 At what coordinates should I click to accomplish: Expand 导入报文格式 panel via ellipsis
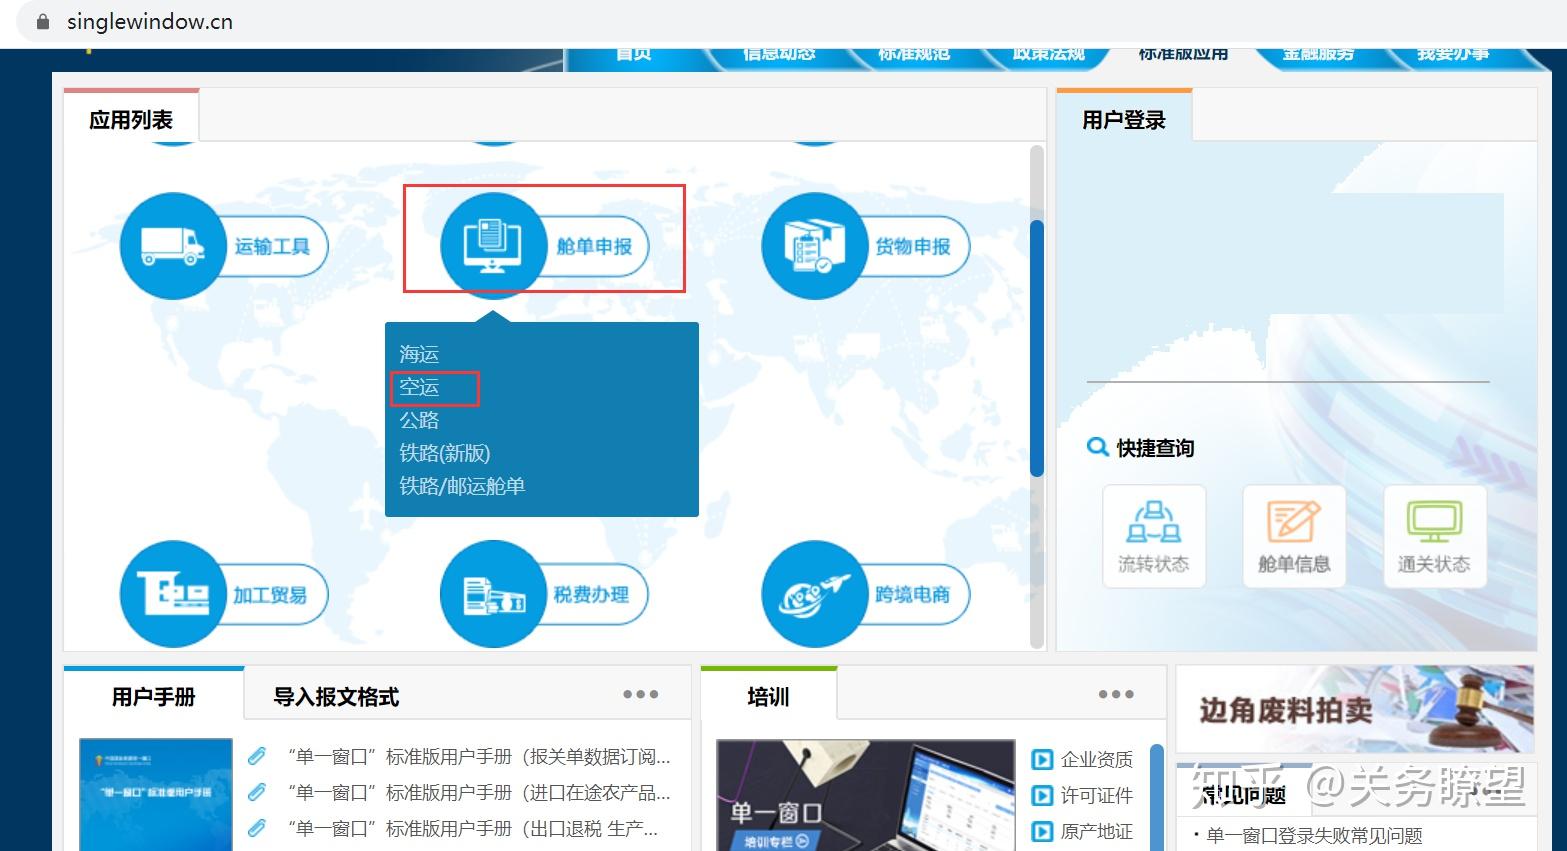pos(641,693)
